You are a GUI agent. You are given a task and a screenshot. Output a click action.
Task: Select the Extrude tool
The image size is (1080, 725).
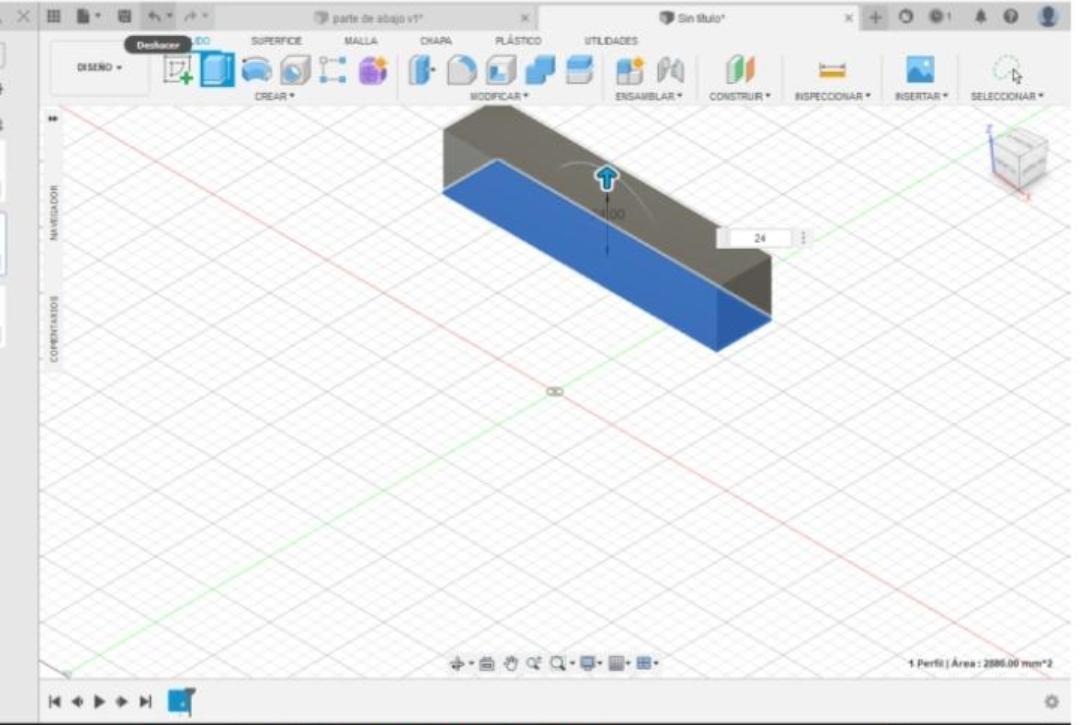(218, 70)
